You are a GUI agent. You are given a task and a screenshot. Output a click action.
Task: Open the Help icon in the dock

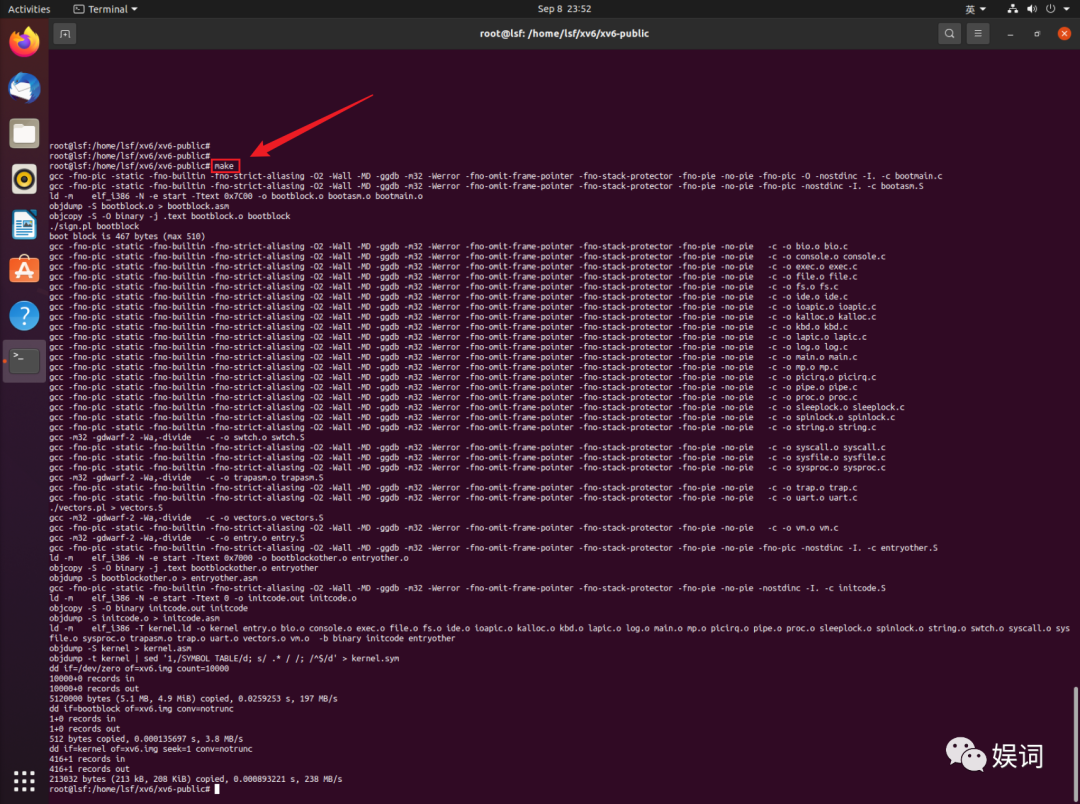24,316
